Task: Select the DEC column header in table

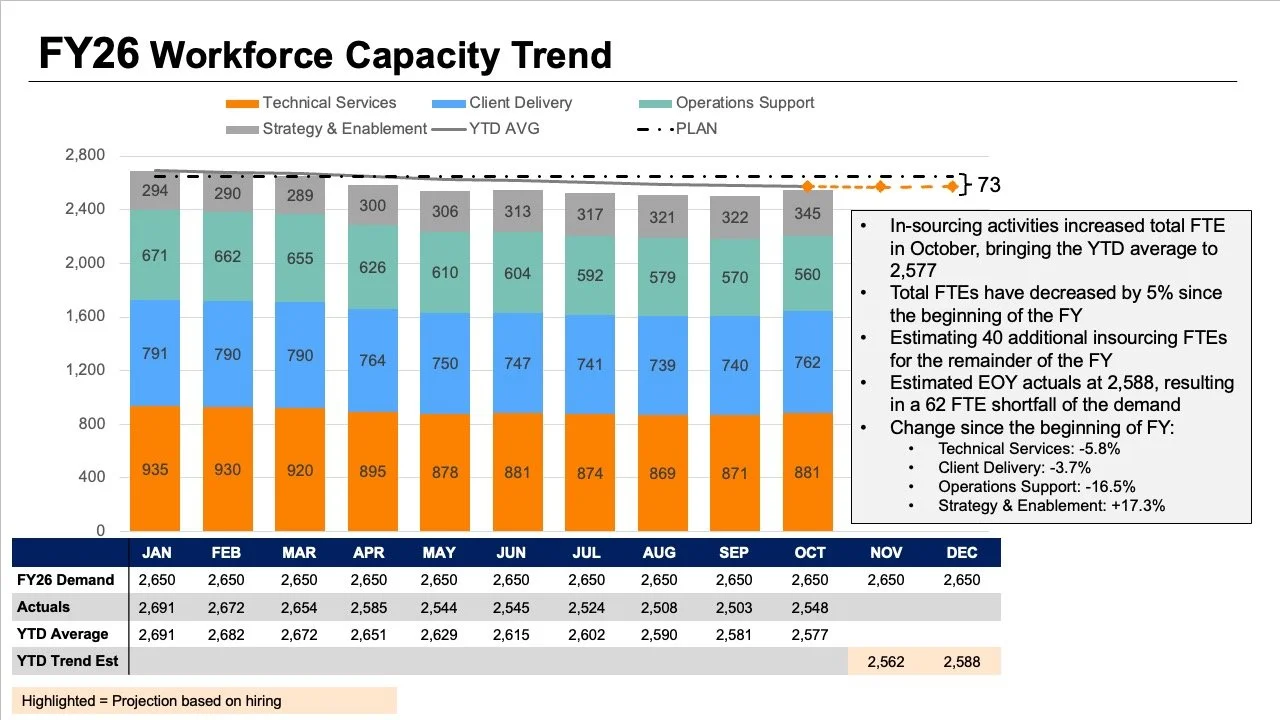Action: pos(961,552)
